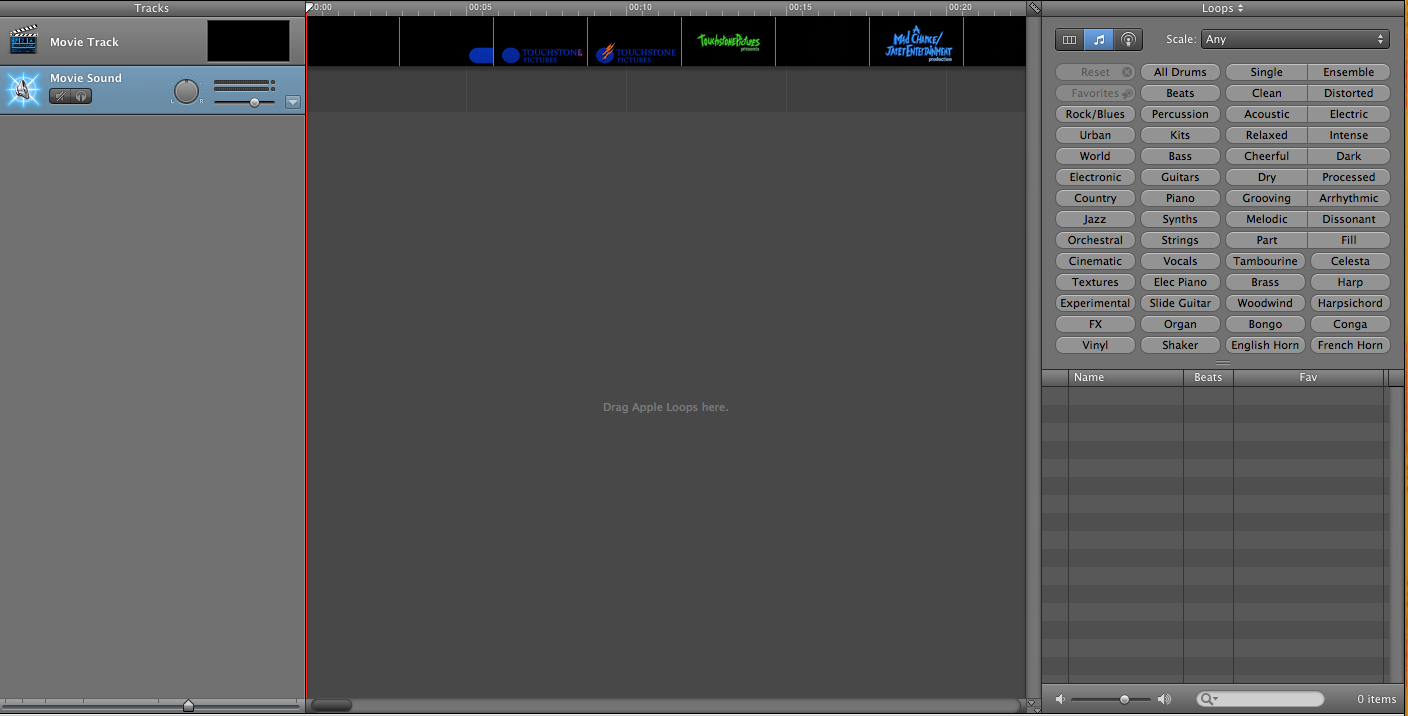The image size is (1408, 716).
Task: Select the Urban genre button
Action: [x=1095, y=135]
